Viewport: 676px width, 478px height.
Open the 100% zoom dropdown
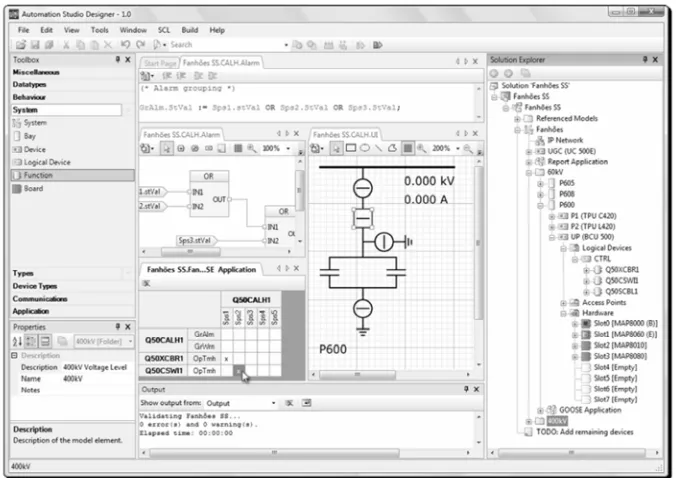tap(288, 149)
